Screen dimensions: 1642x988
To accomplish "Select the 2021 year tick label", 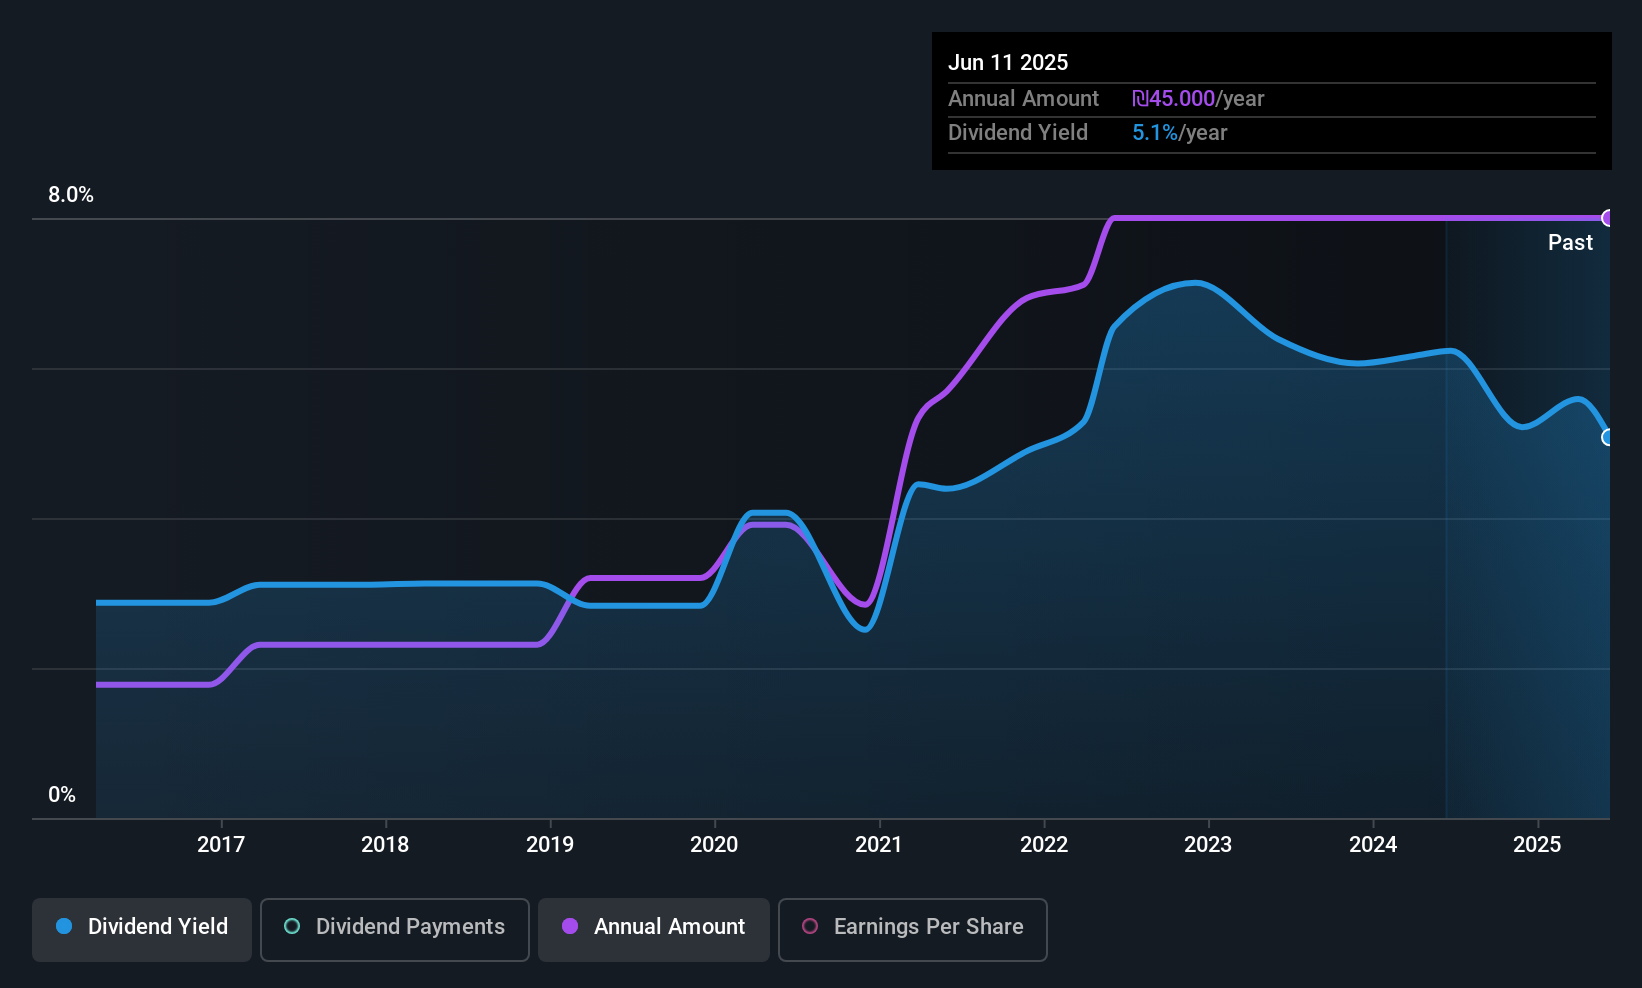I will (879, 845).
